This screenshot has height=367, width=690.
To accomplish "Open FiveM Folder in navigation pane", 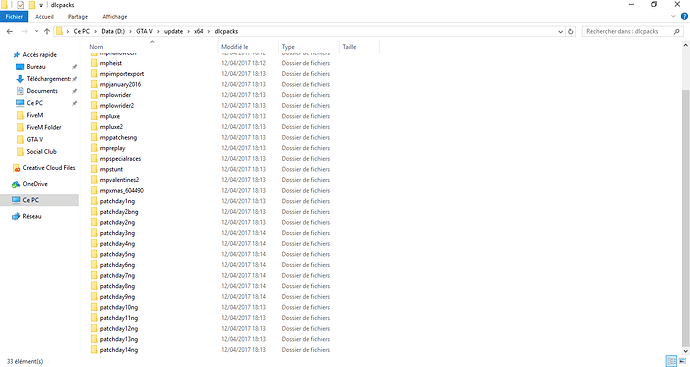I will pyautogui.click(x=44, y=127).
